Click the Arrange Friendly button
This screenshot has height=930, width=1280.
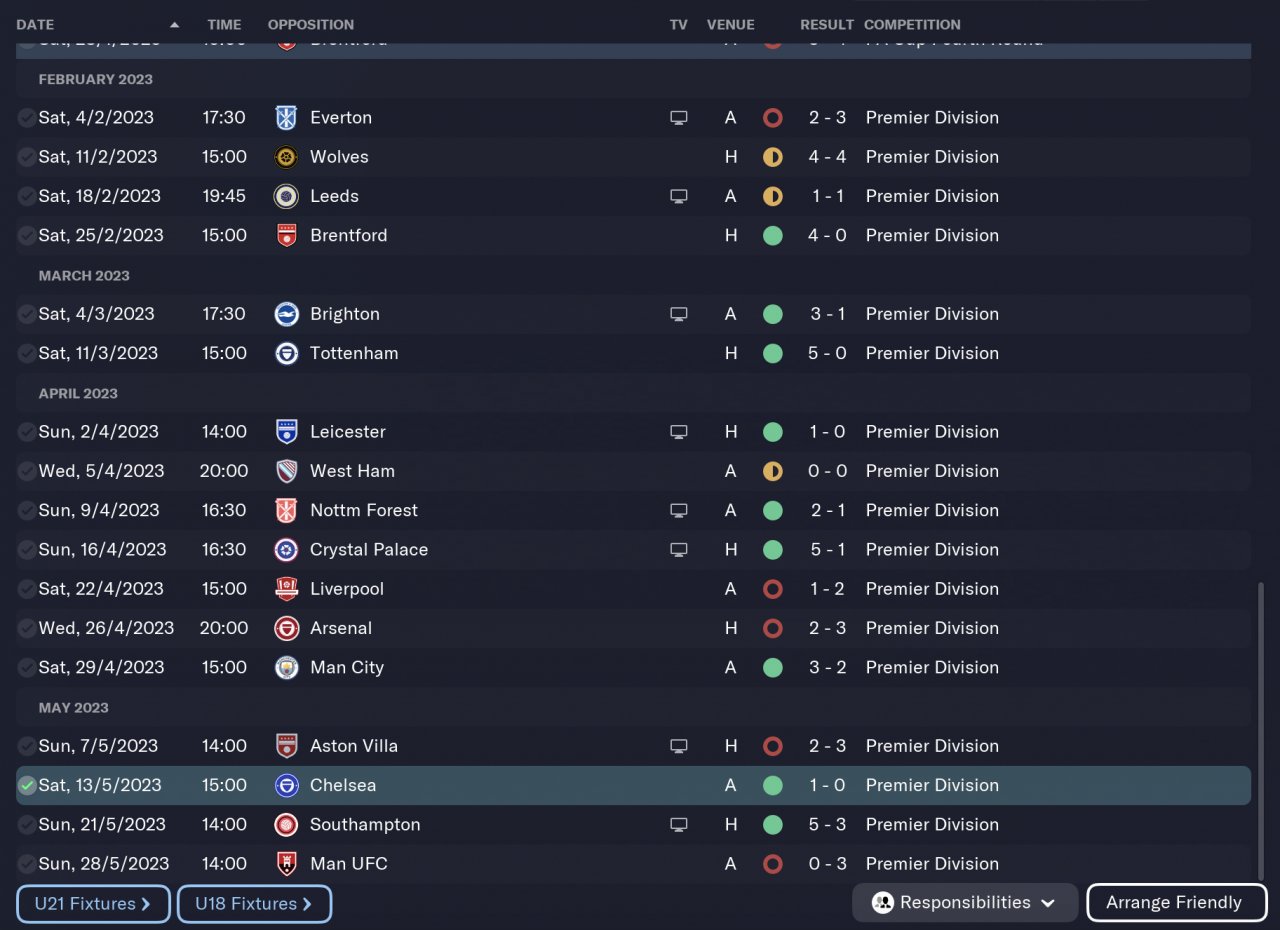click(1175, 903)
